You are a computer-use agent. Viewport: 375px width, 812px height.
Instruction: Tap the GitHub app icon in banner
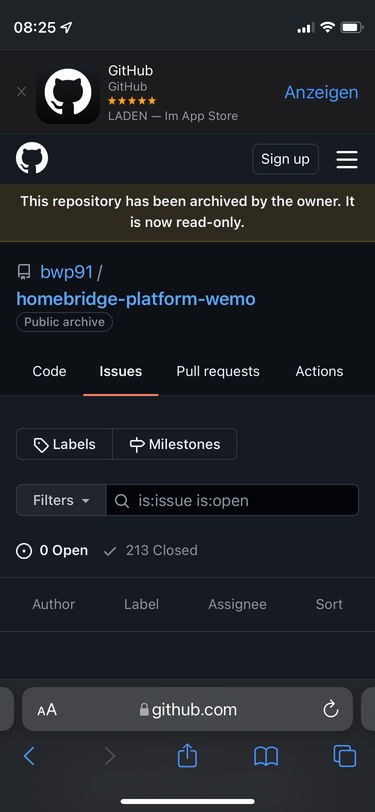pyautogui.click(x=68, y=92)
